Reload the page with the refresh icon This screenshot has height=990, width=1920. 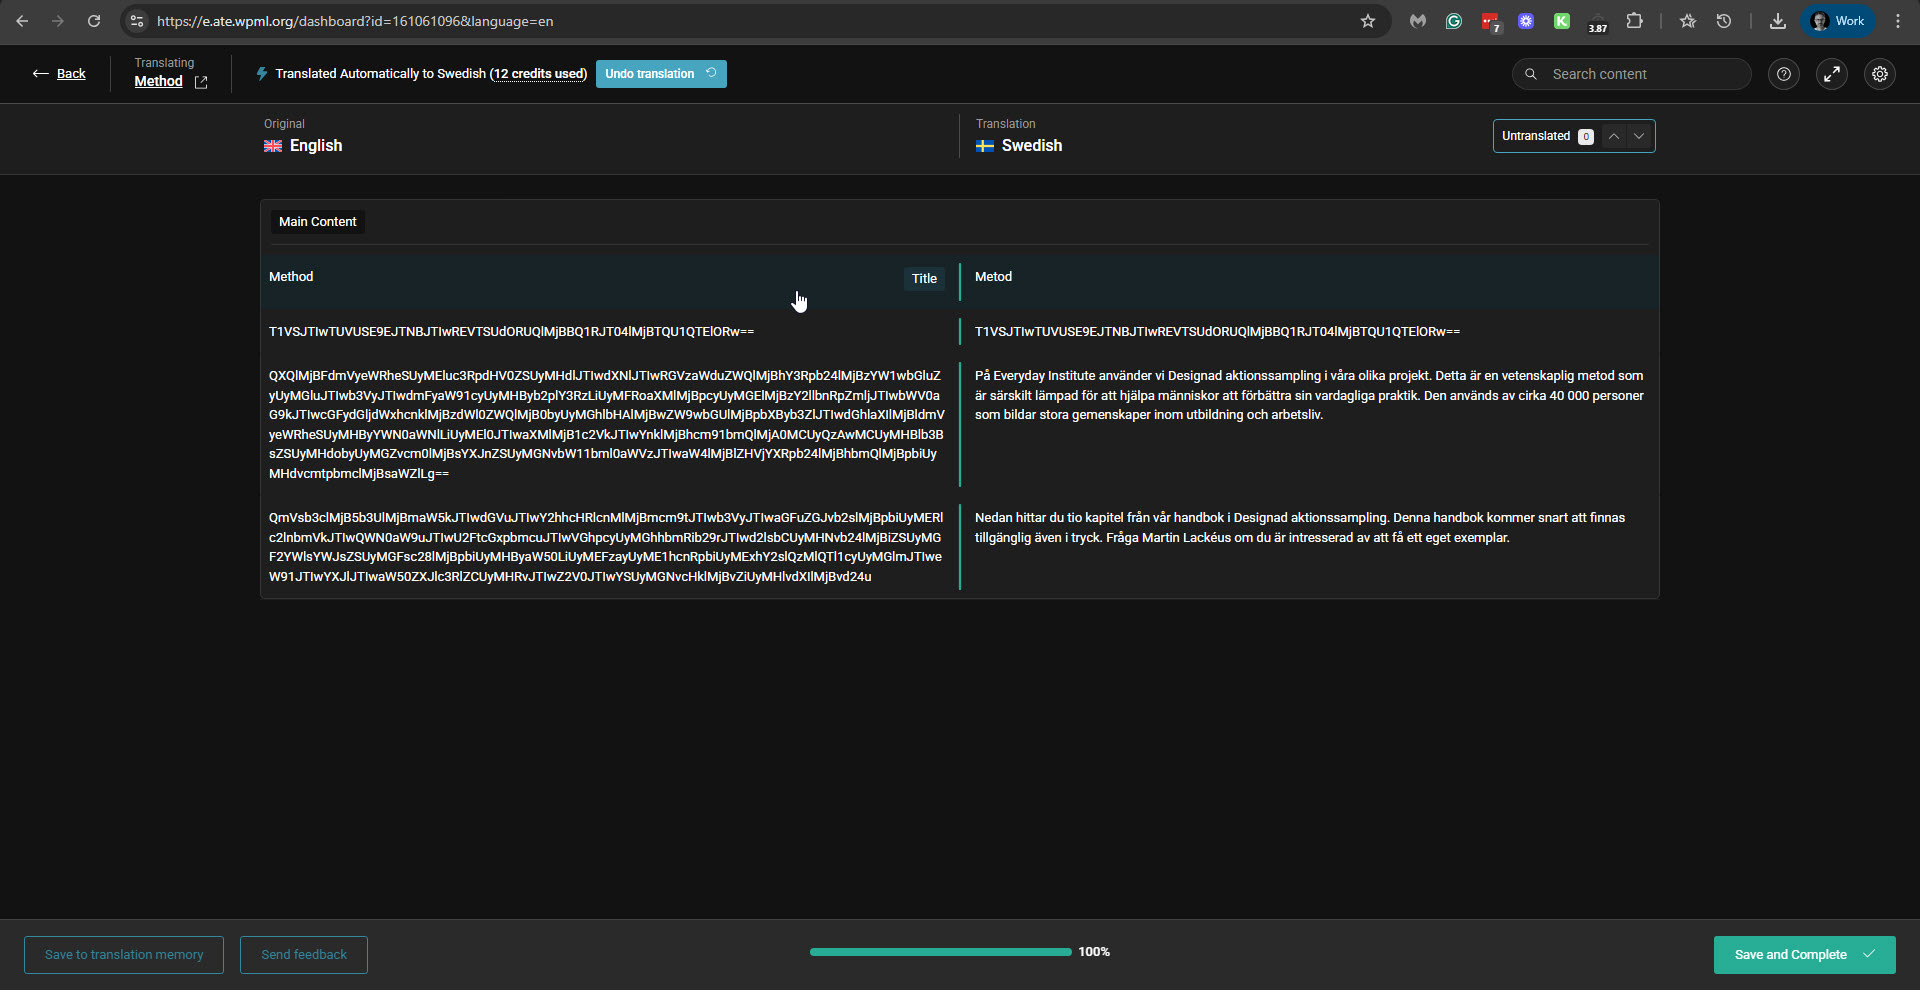pos(94,21)
